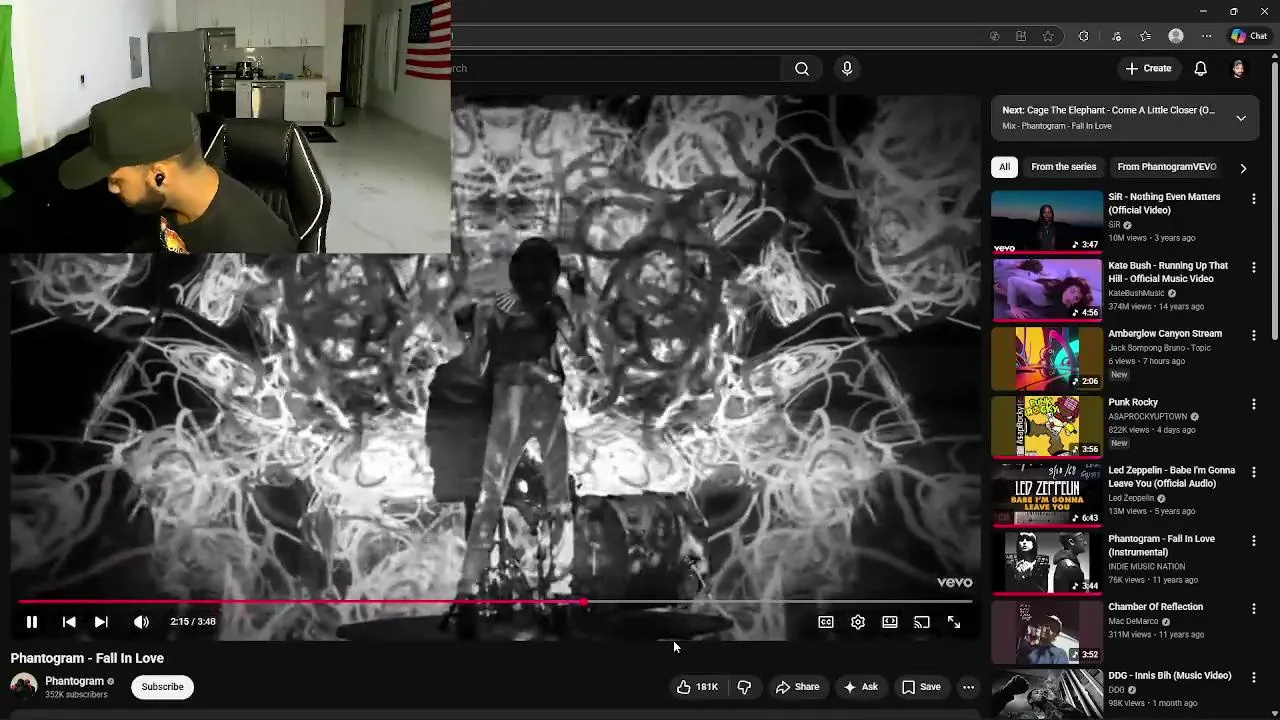Viewport: 1280px width, 720px height.
Task: Open the Cast to TV icon
Action: pyautogui.click(x=922, y=622)
